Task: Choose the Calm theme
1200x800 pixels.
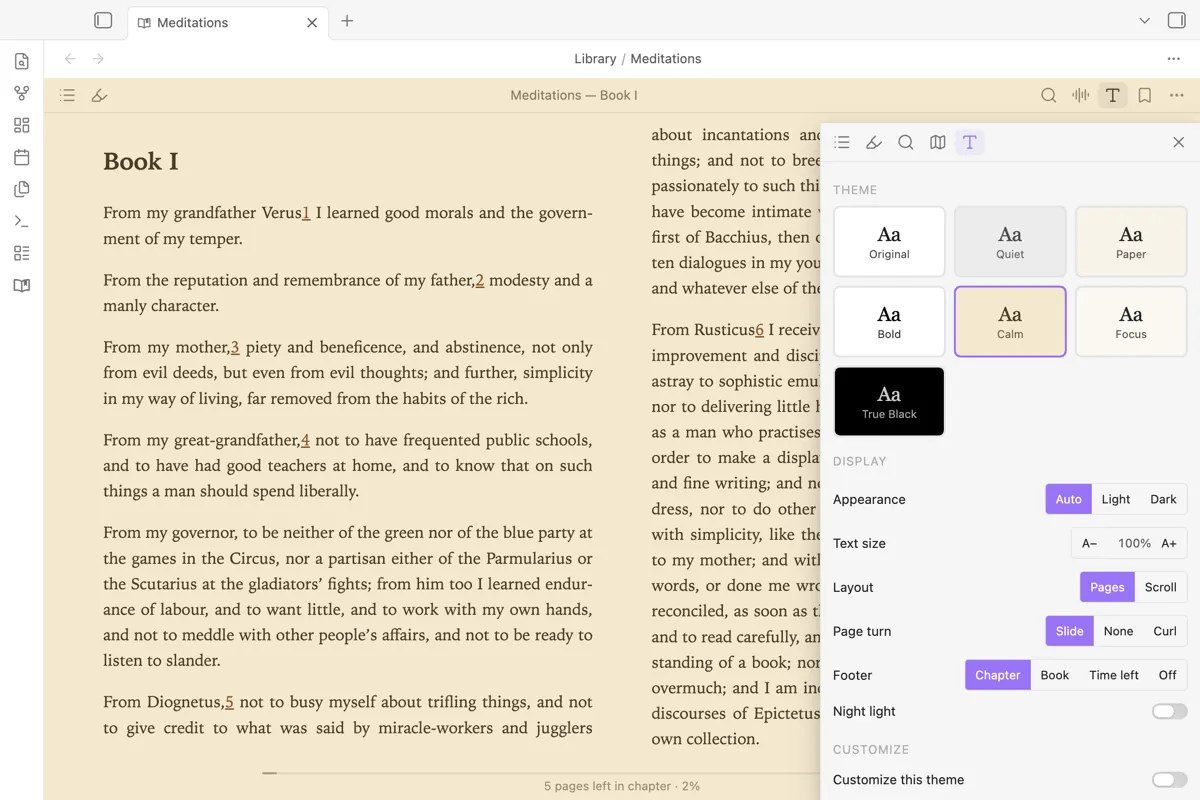Action: (1010, 322)
